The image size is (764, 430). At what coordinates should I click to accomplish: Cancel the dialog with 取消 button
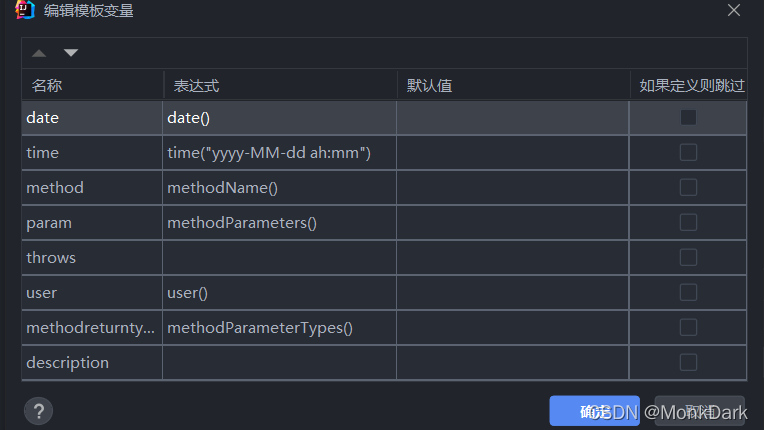(700, 411)
